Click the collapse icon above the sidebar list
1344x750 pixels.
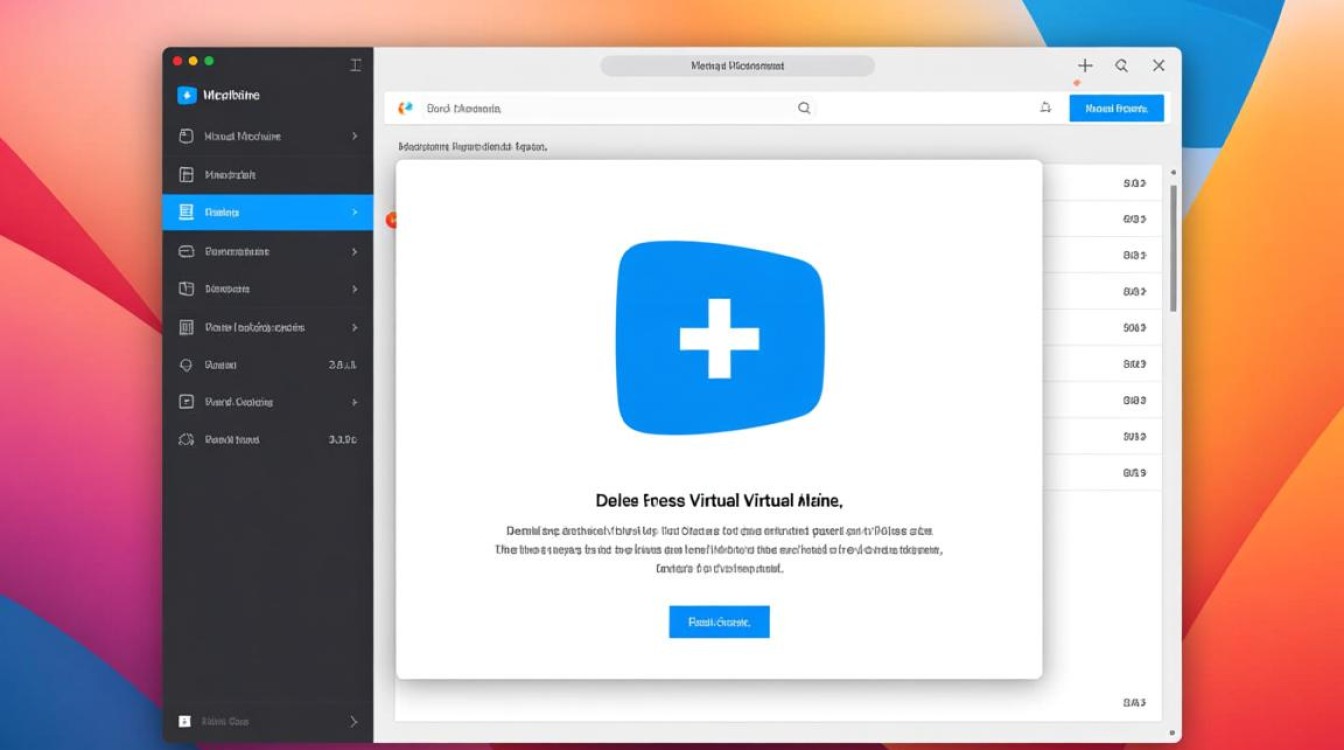pyautogui.click(x=355, y=65)
